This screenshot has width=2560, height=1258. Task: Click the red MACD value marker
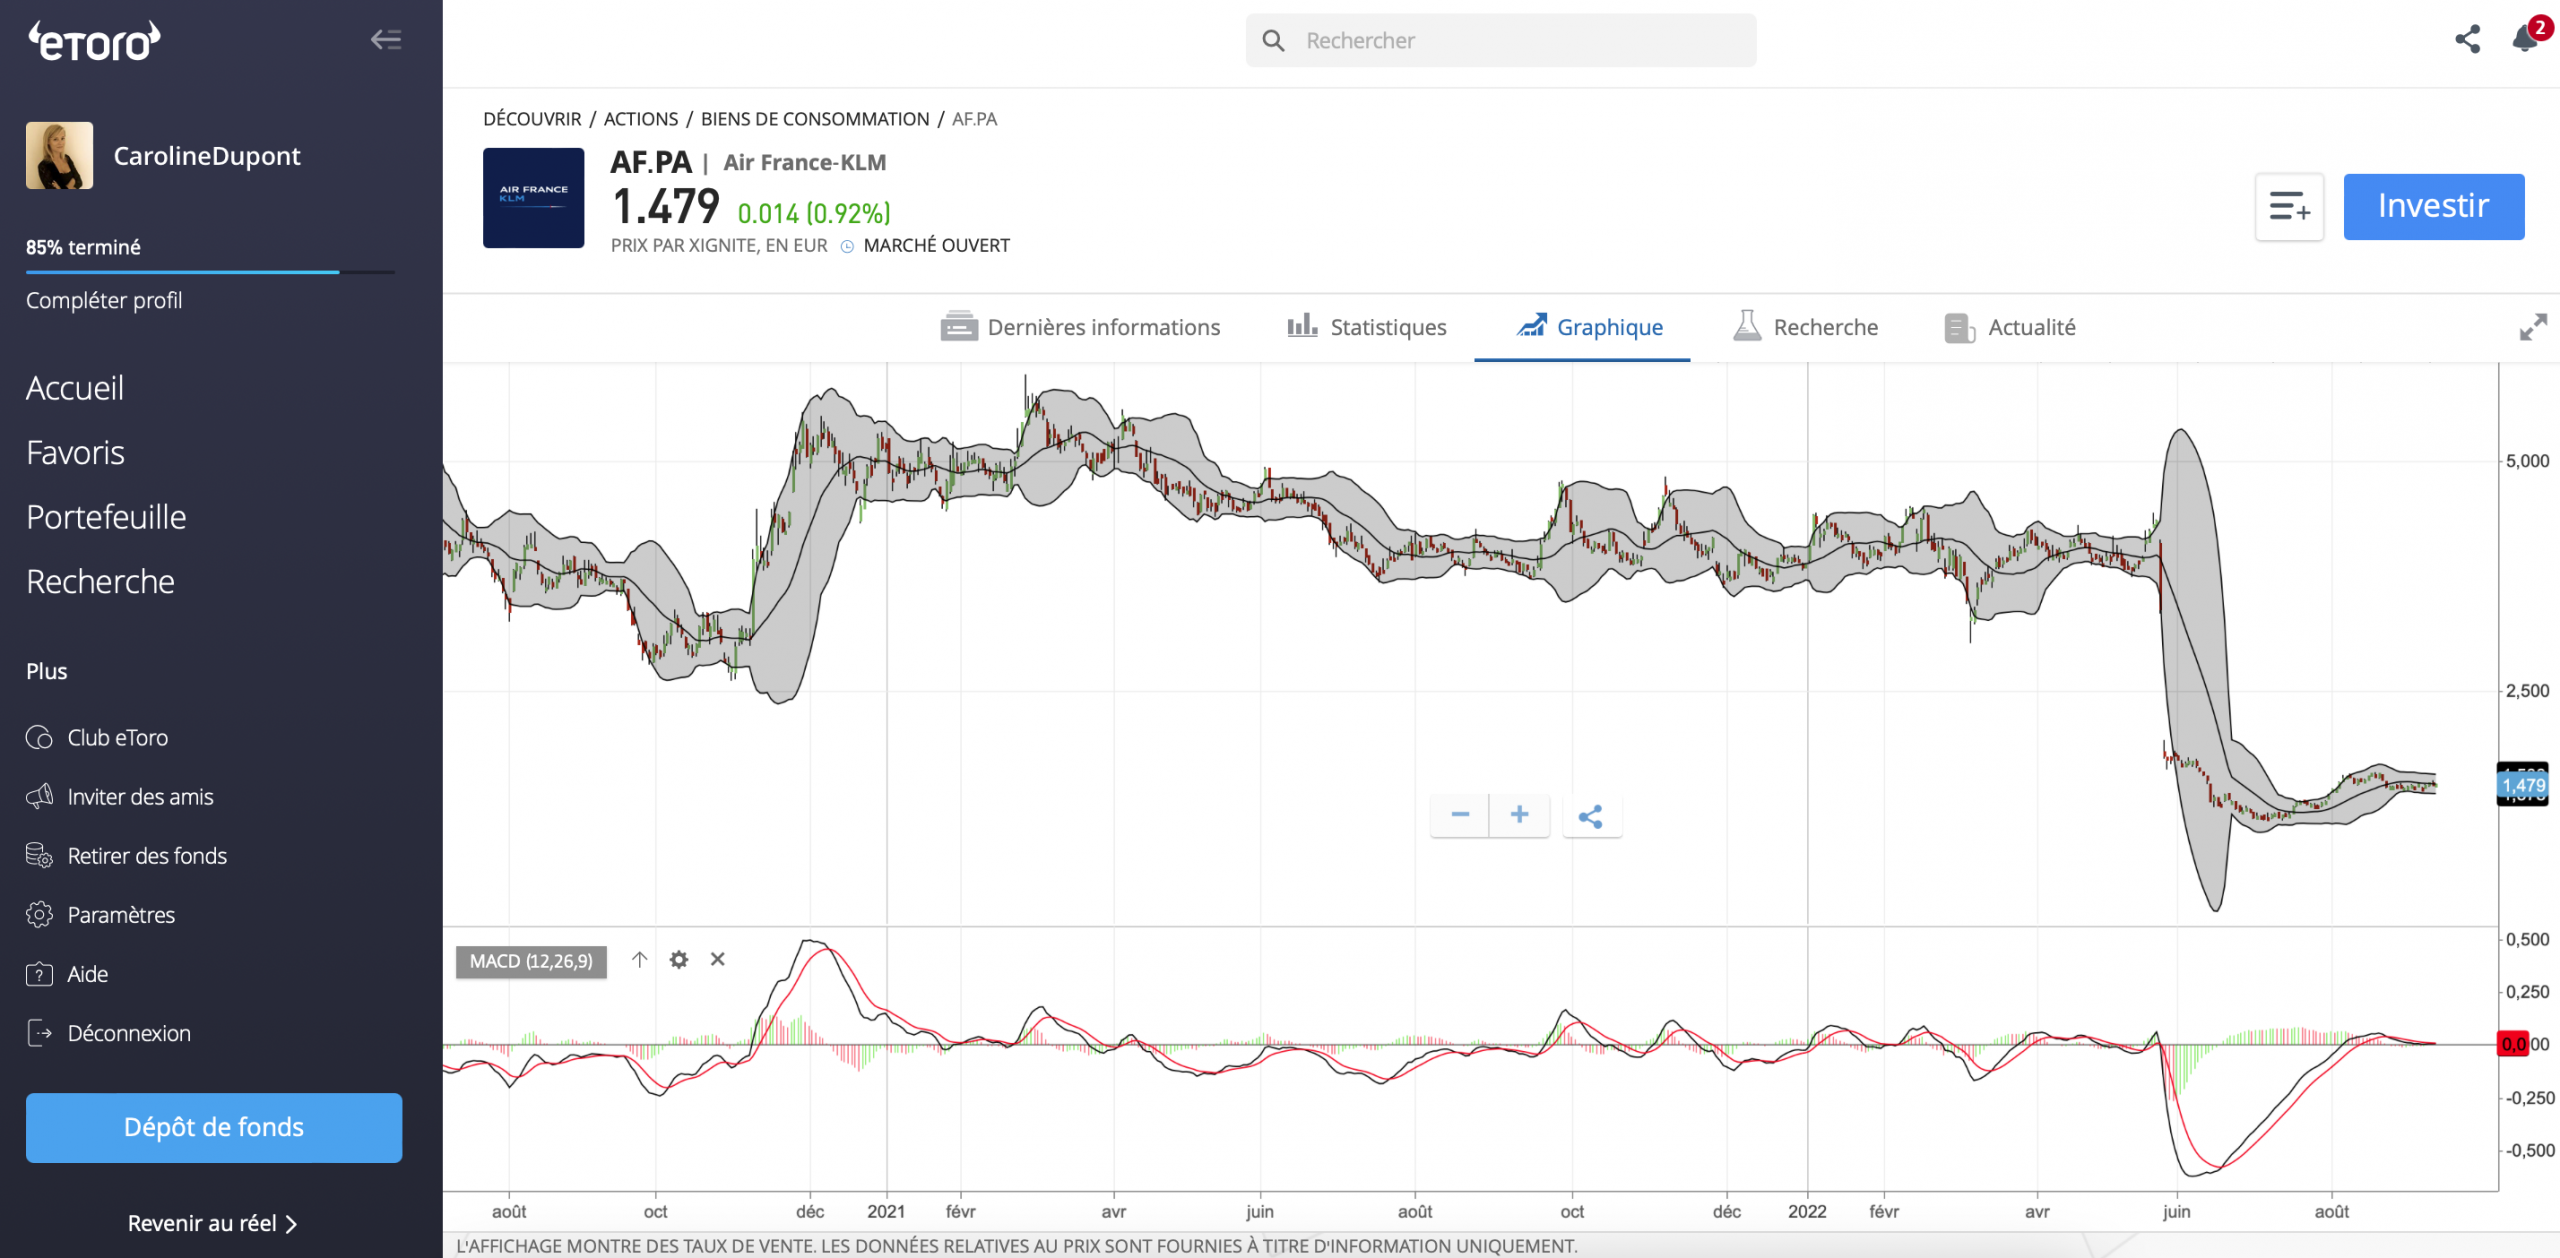2513,1045
